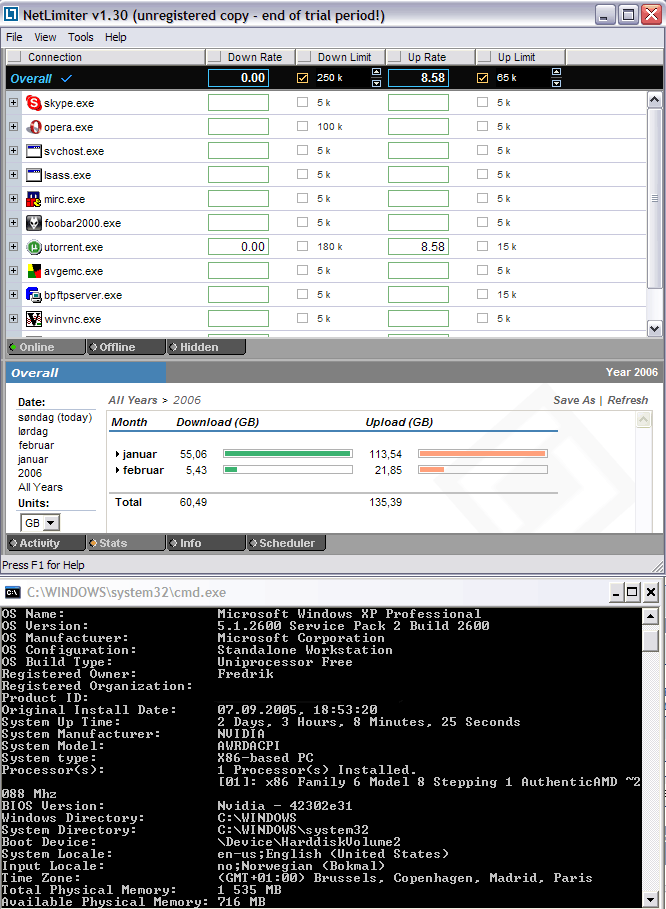Expand the skype.exe connection tree

[13, 103]
